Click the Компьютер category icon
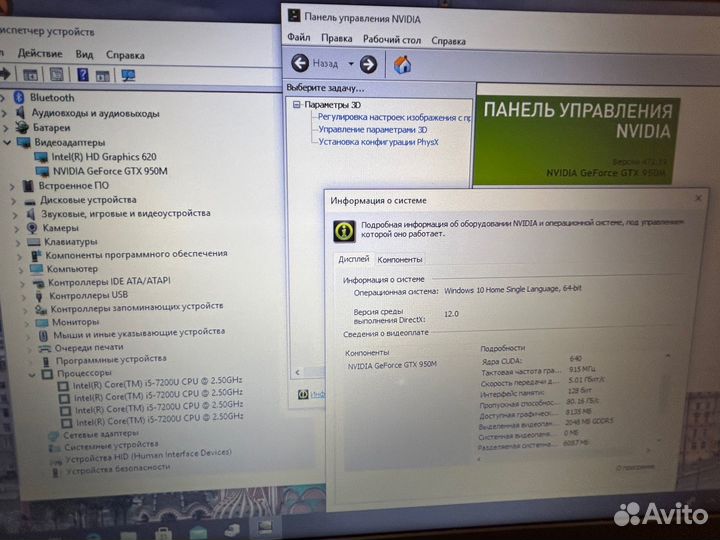720x540 pixels. tap(37, 269)
